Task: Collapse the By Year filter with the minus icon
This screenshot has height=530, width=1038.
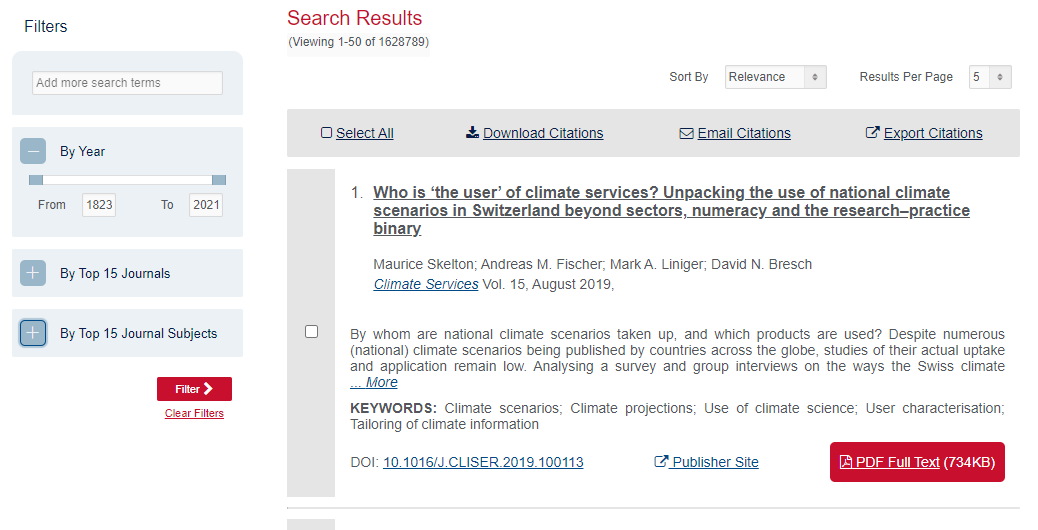Action: tap(32, 151)
